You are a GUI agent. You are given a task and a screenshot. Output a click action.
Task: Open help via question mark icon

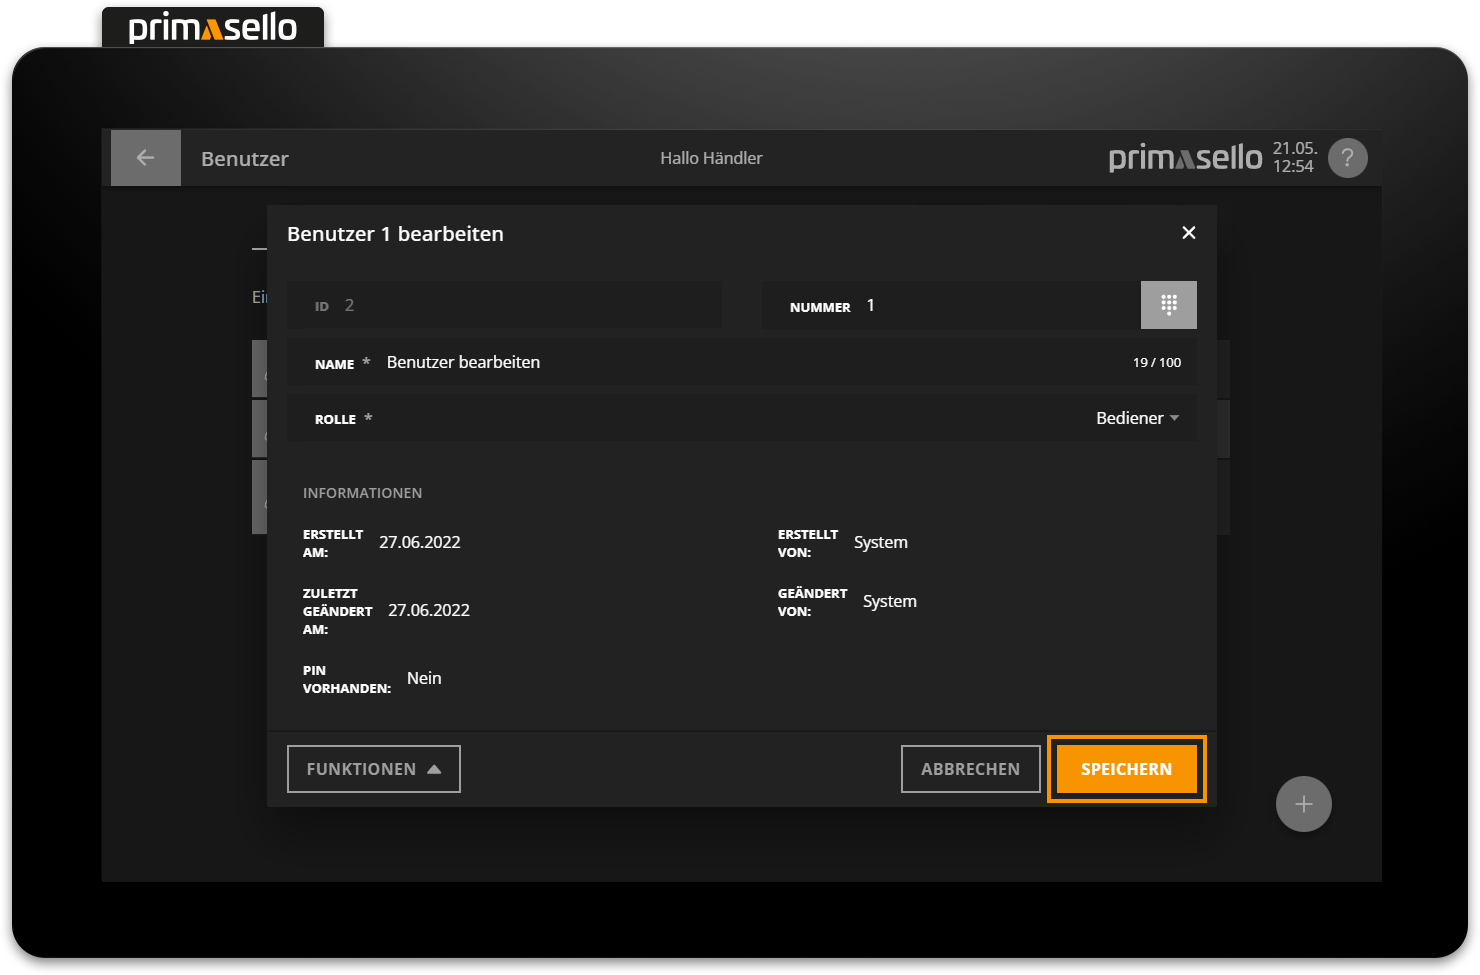pos(1347,158)
